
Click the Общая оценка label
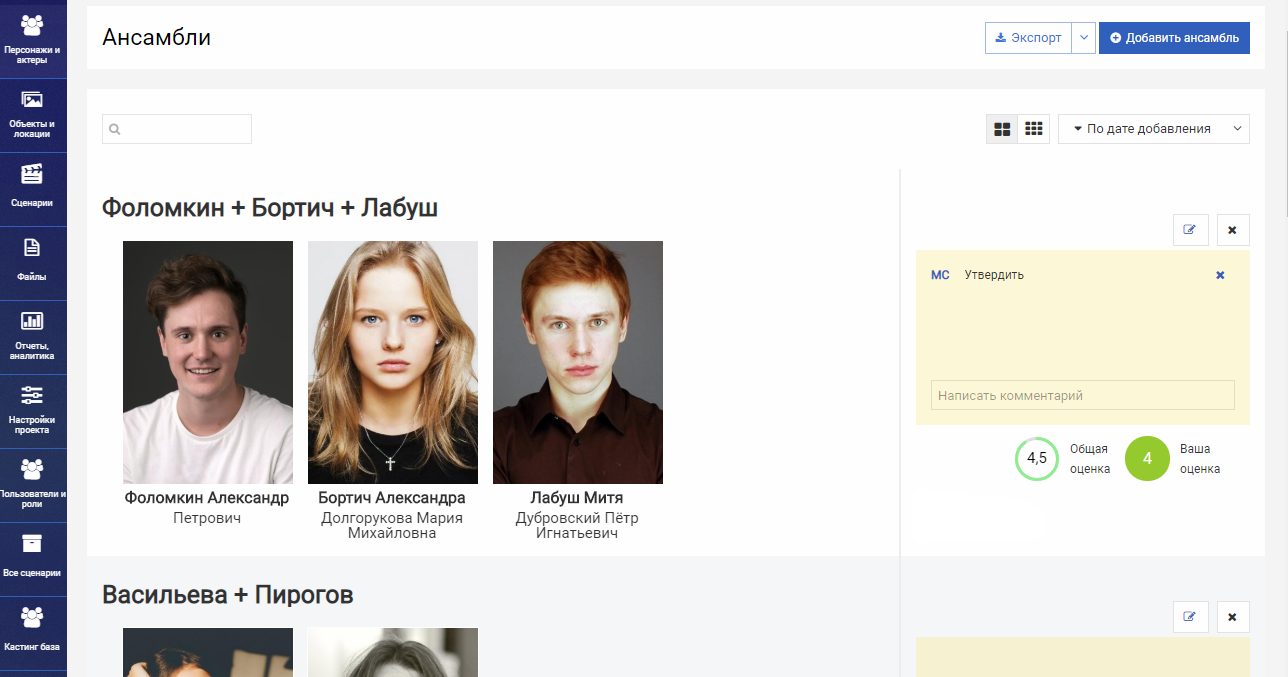(1090, 459)
